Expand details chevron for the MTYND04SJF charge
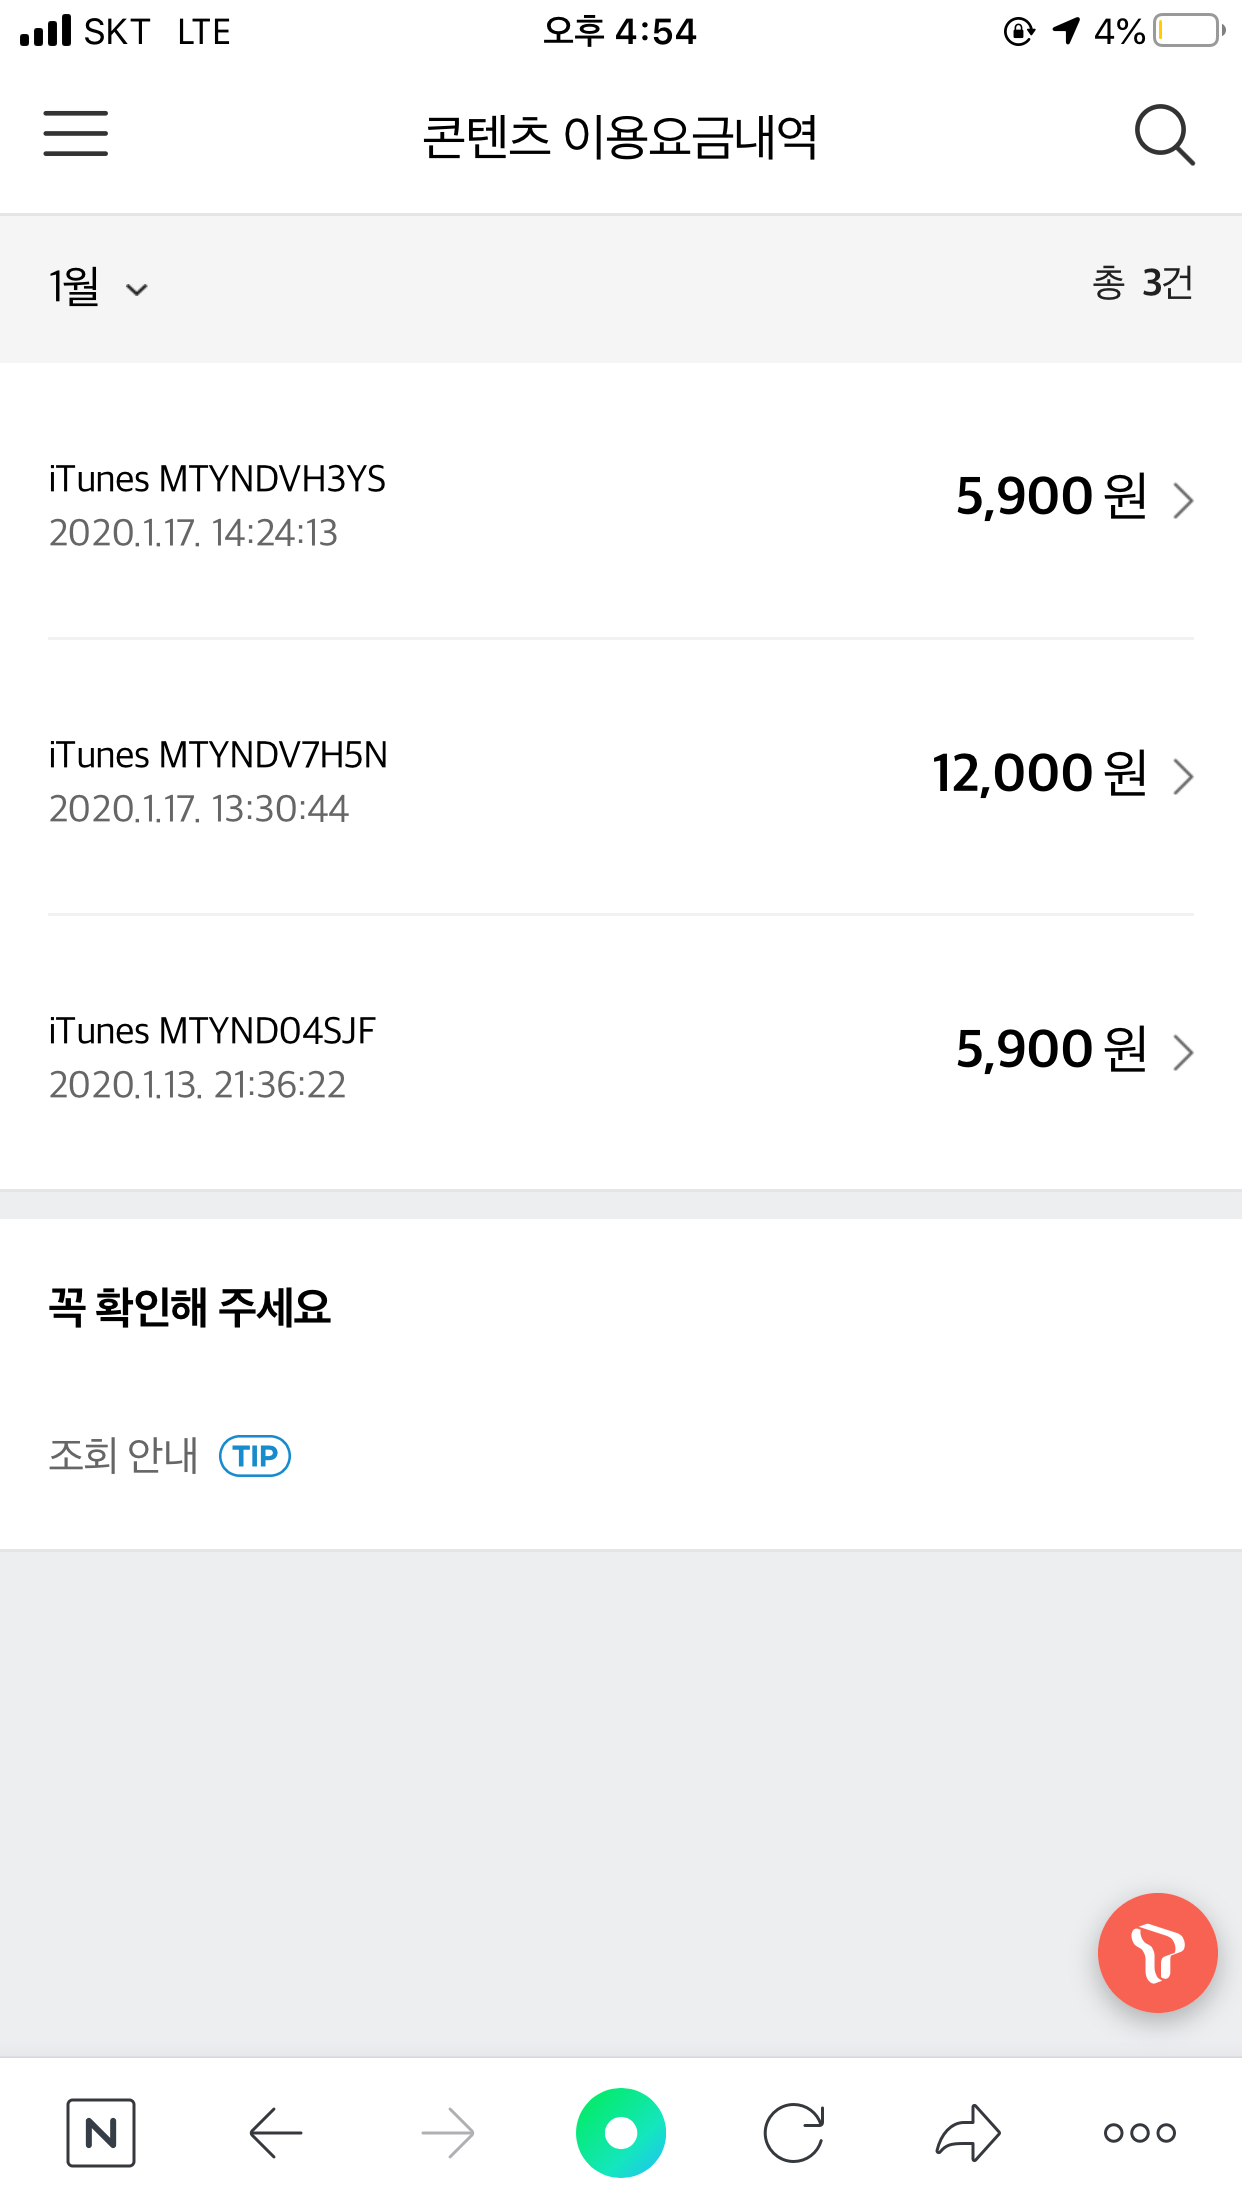1242x2208 pixels. click(x=1183, y=1052)
